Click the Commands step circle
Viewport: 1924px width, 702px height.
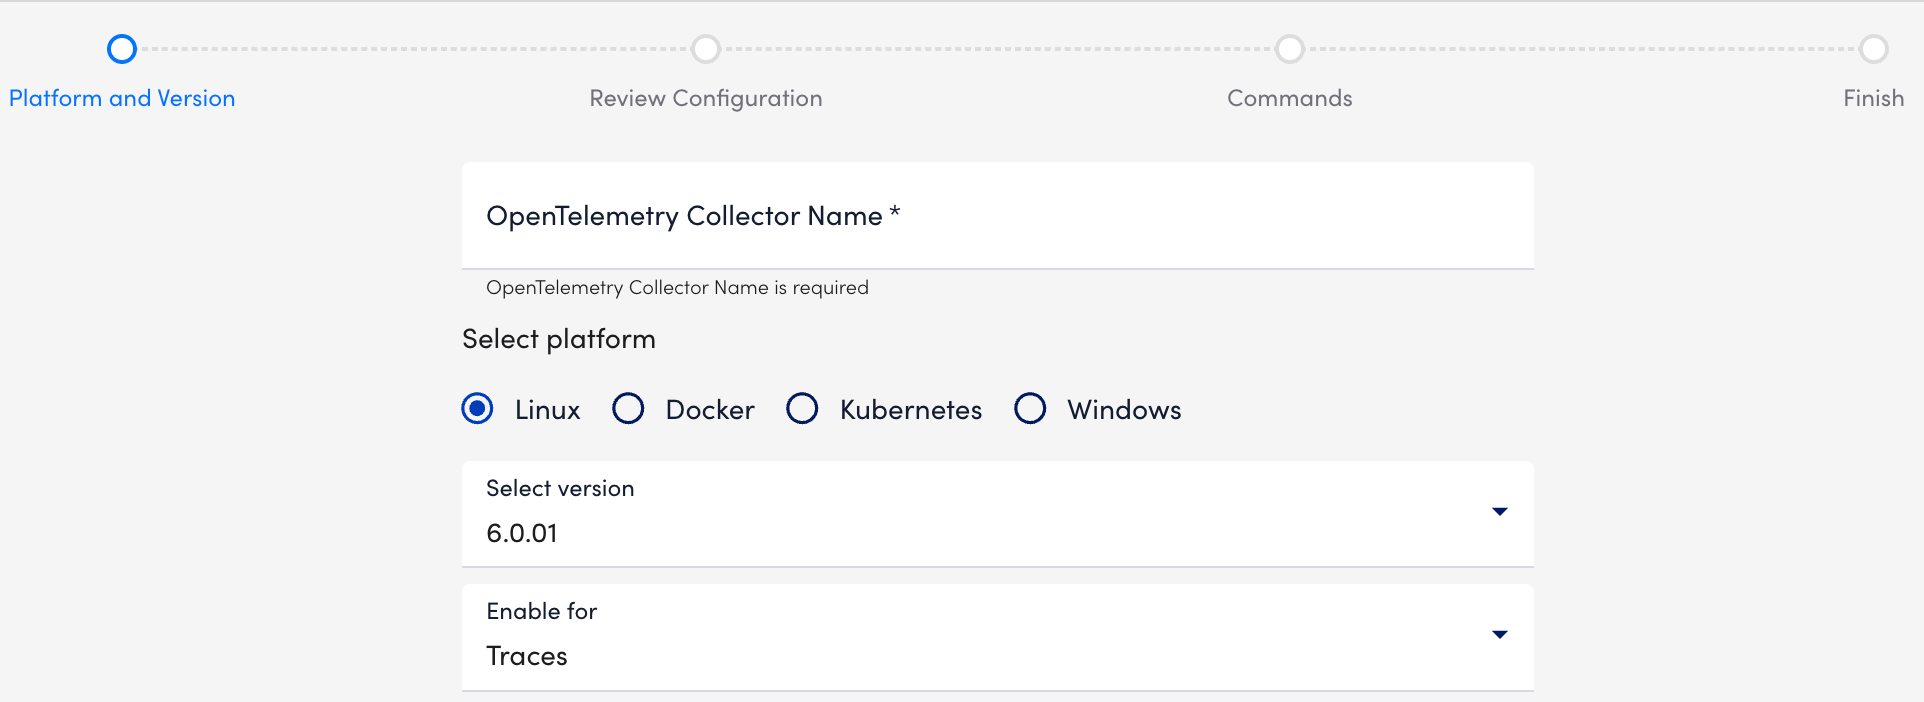pyautogui.click(x=1289, y=48)
